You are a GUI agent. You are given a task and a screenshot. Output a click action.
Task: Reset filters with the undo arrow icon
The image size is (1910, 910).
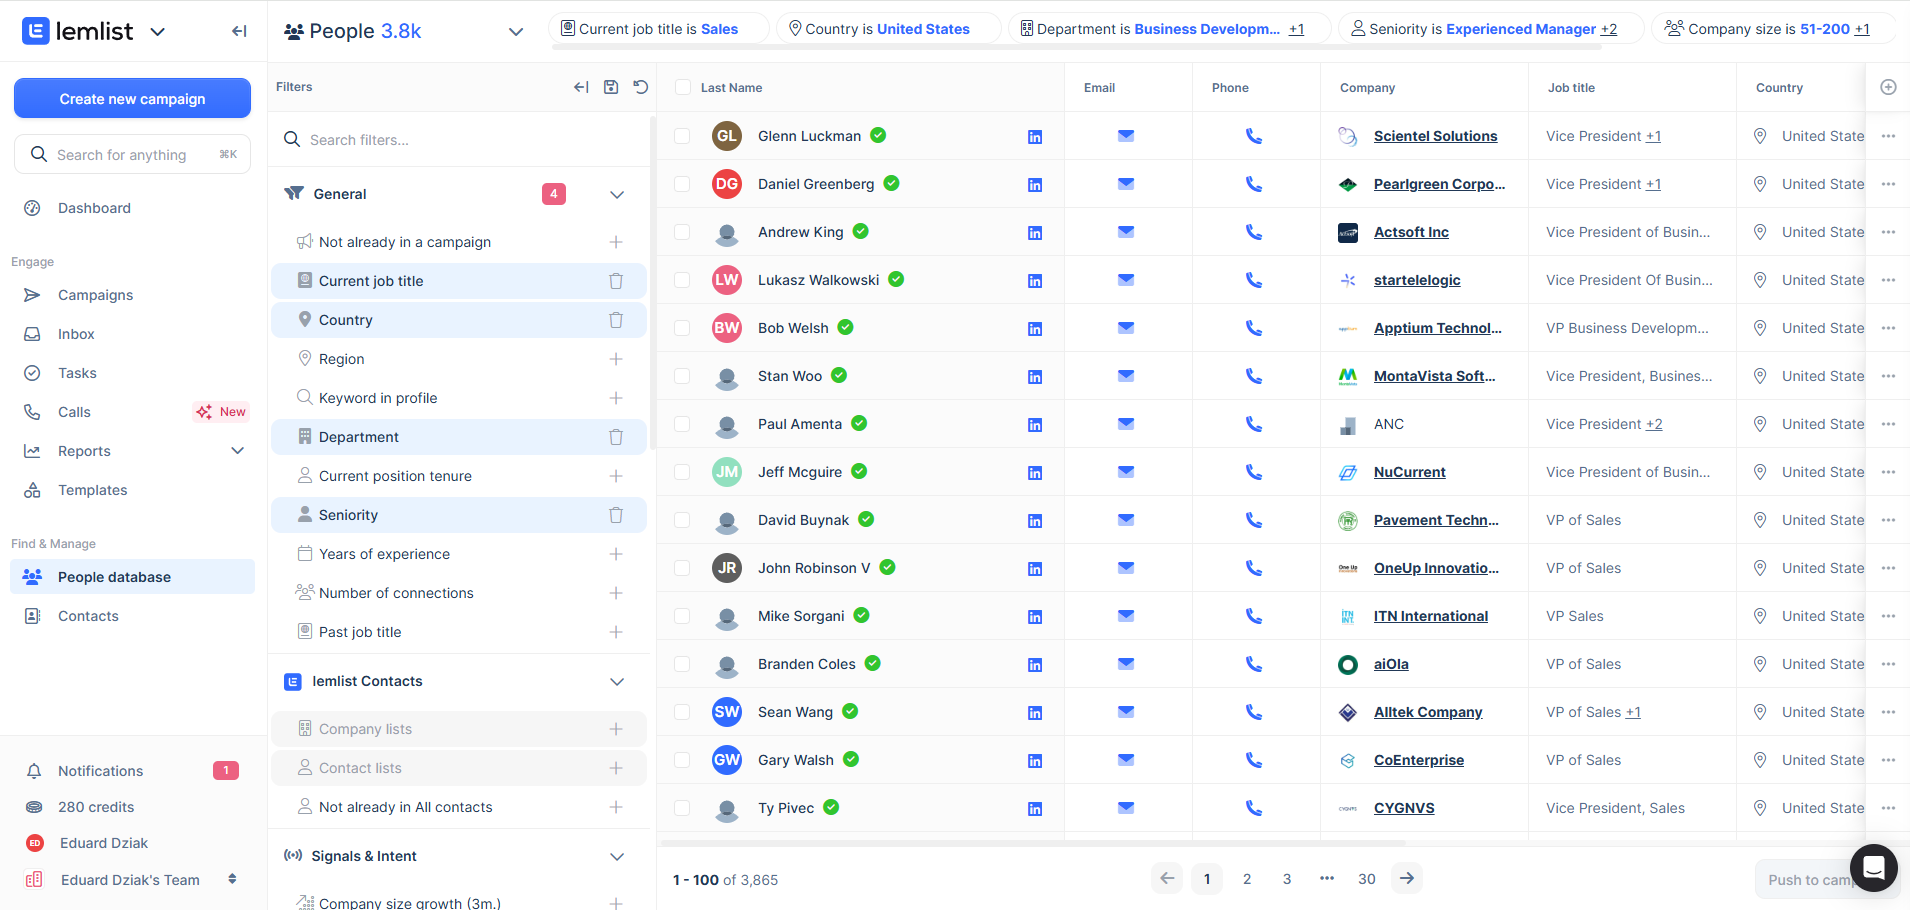[641, 87]
